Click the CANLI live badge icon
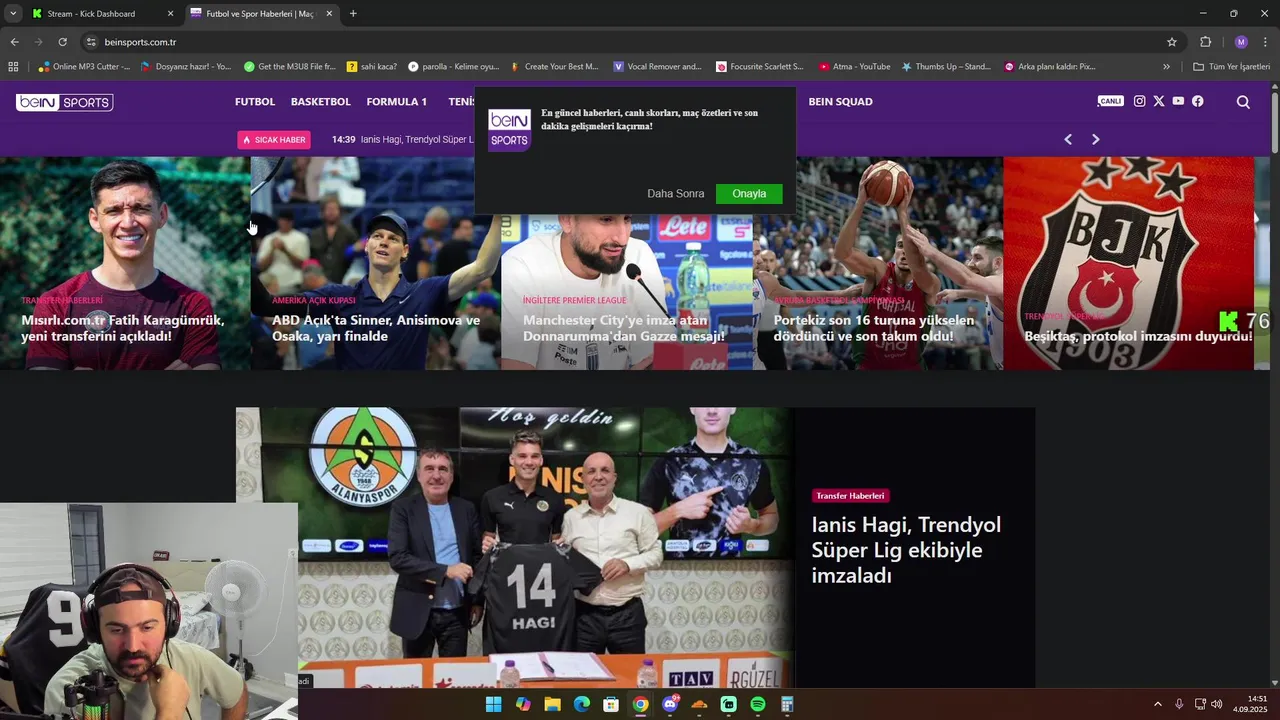Screen dimensions: 1280x720 click(1111, 101)
